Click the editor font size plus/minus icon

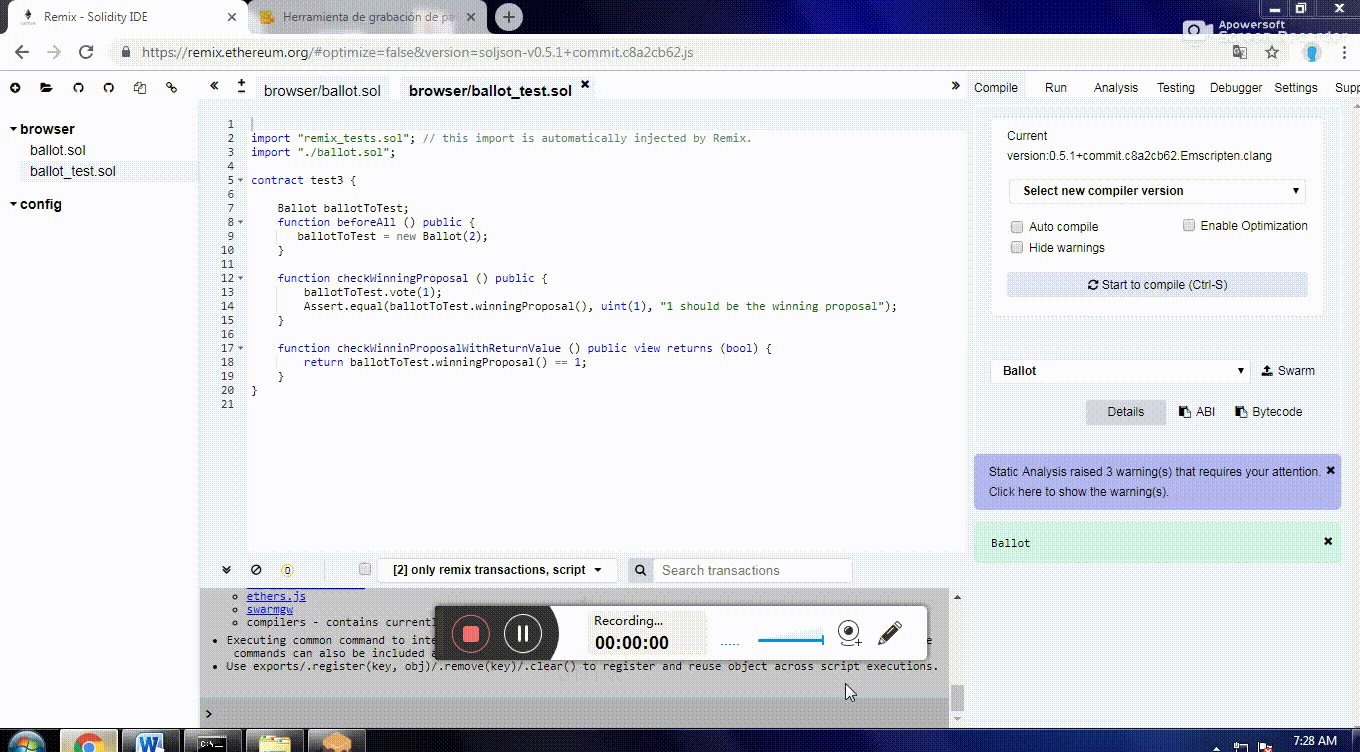(241, 86)
